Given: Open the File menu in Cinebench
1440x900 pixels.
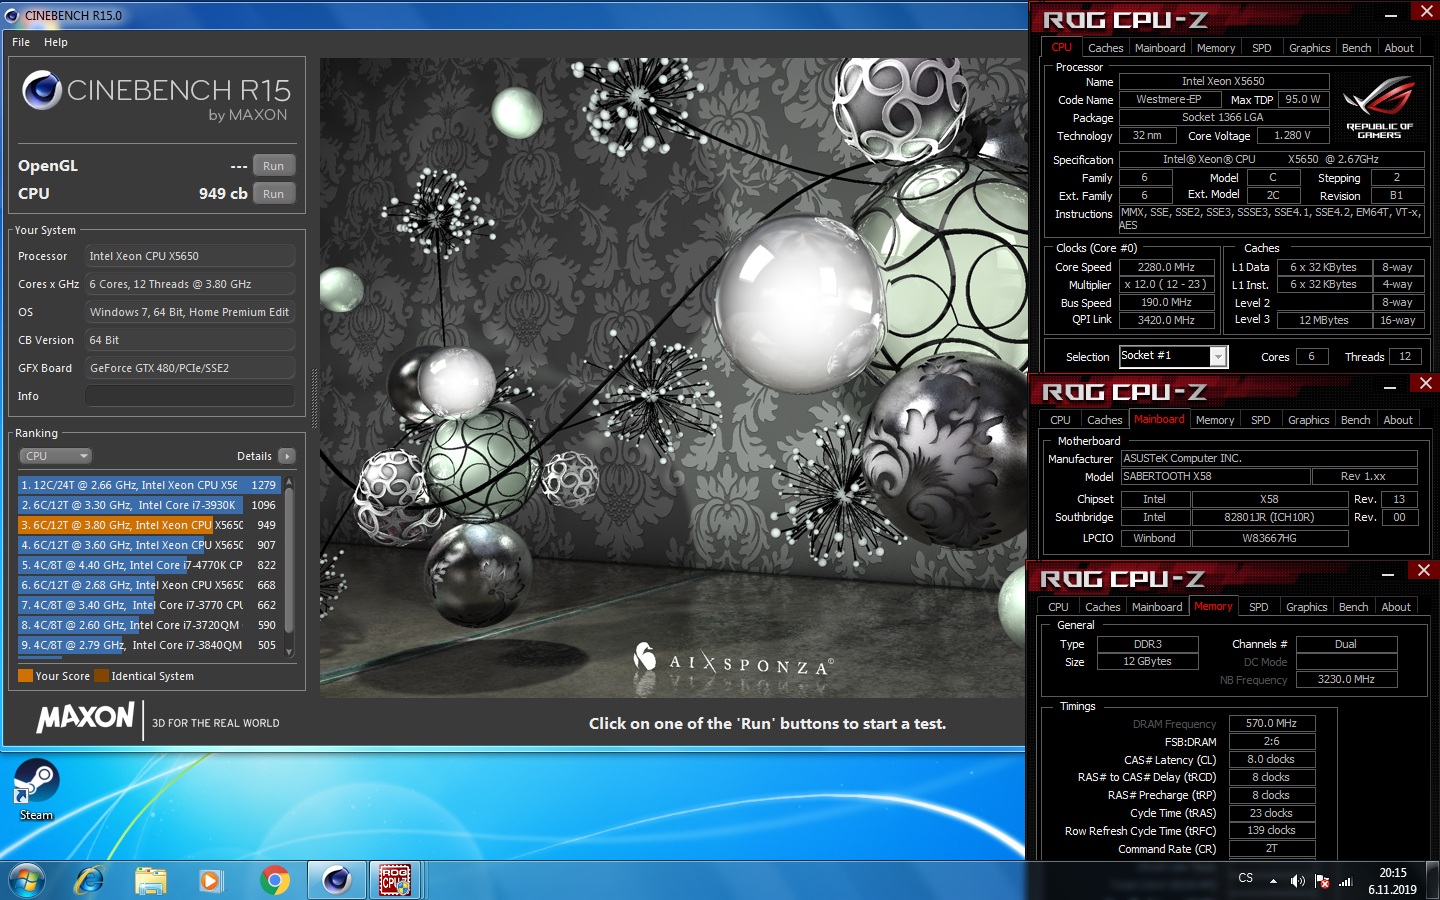Looking at the screenshot, I should 21,42.
